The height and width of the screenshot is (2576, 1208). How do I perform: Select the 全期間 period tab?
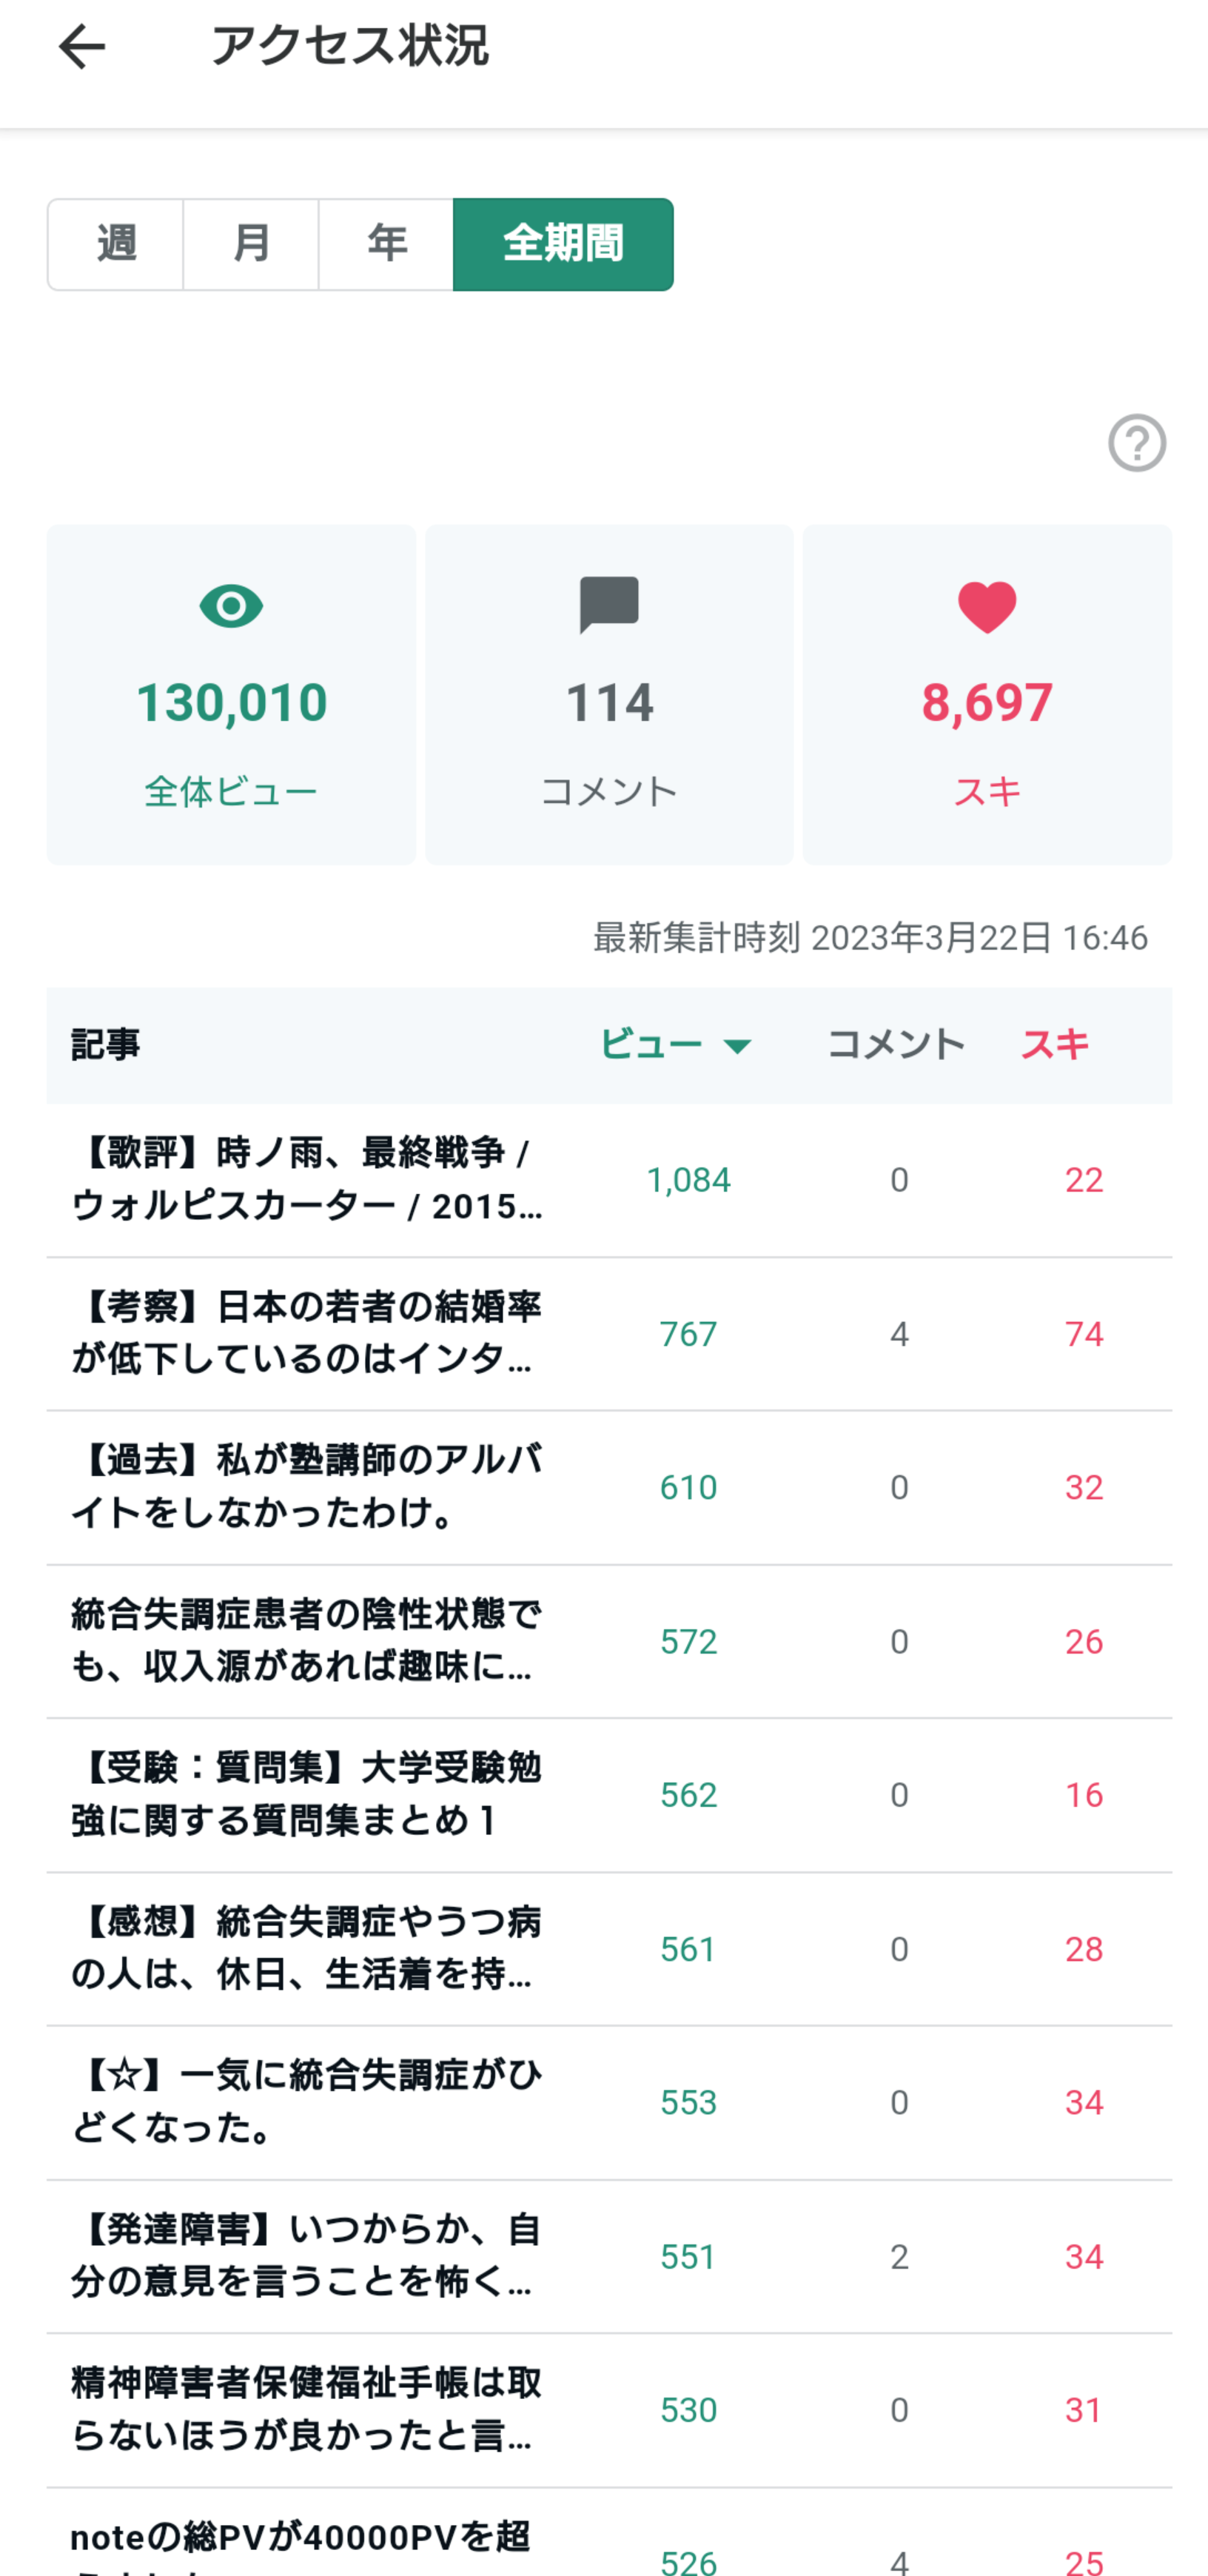563,244
